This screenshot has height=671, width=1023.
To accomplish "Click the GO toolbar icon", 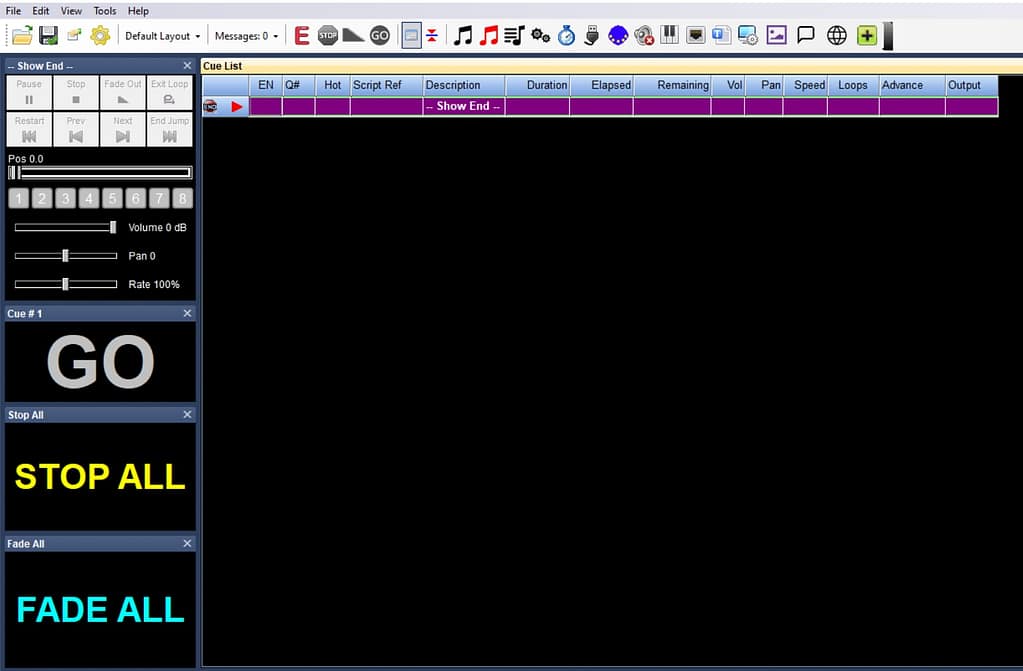I will 380,35.
